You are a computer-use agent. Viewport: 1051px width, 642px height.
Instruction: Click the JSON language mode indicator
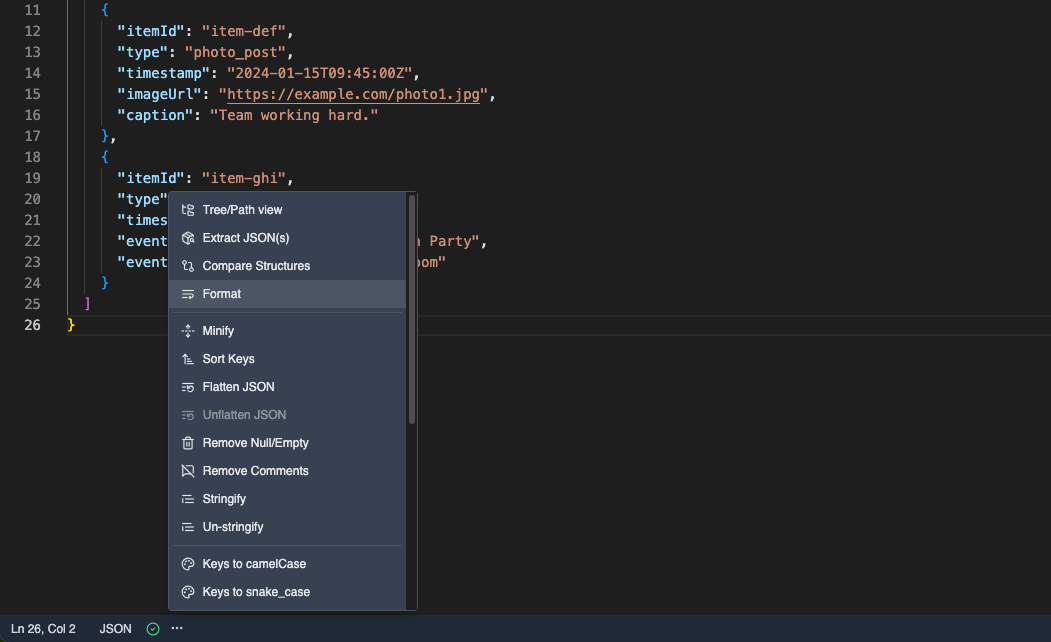[x=115, y=629]
